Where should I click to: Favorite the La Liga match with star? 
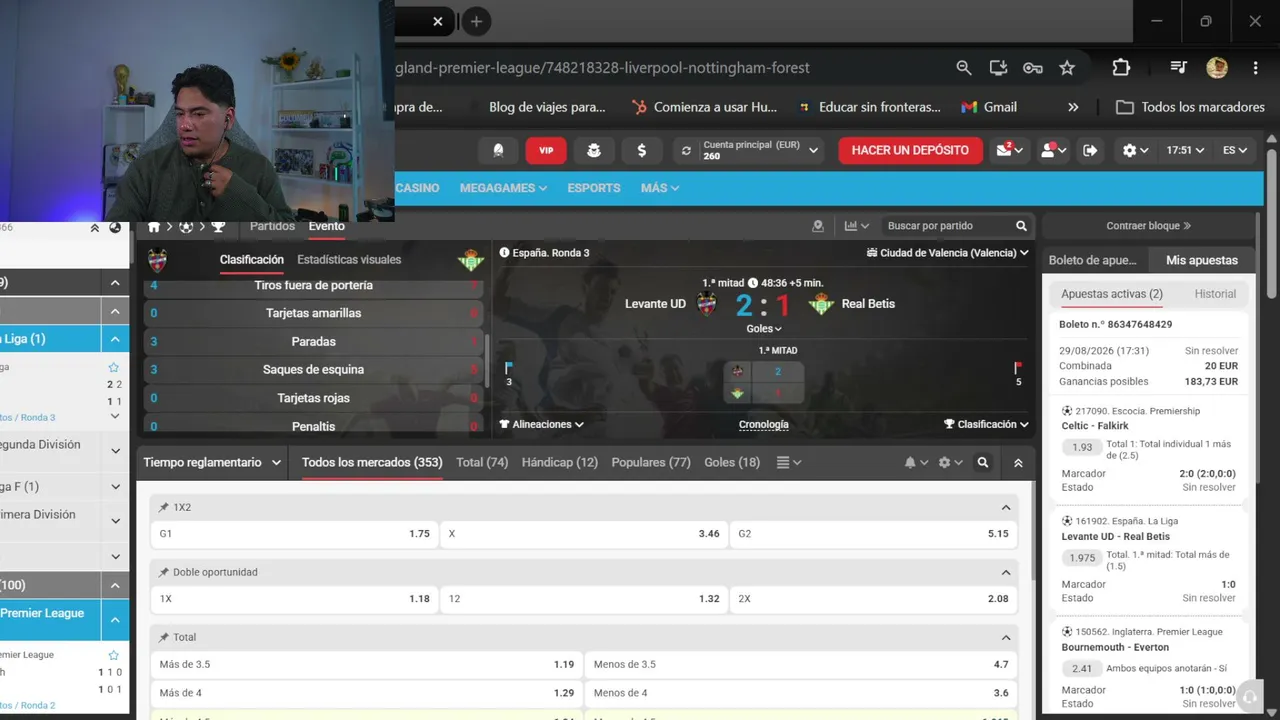(114, 367)
